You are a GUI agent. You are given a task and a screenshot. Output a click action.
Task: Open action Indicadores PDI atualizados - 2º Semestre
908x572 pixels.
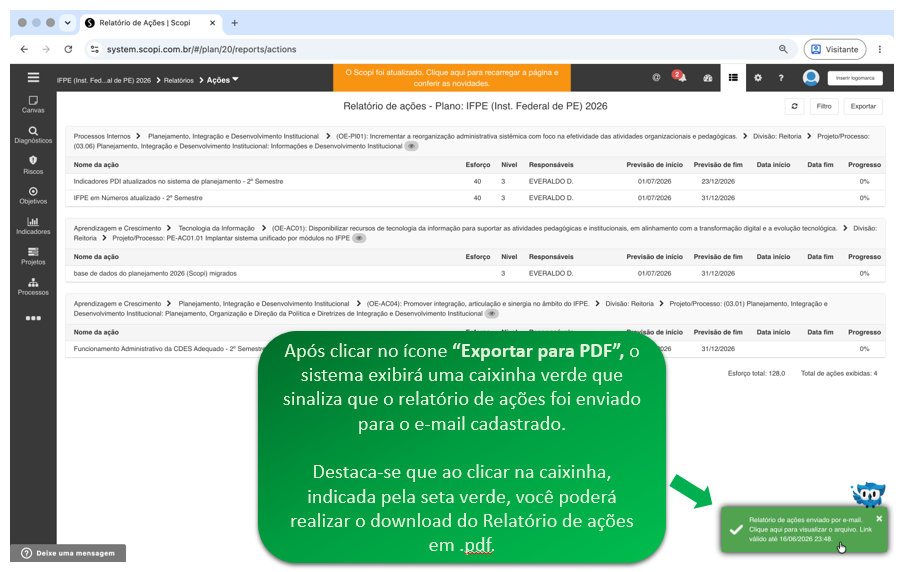tap(178, 181)
